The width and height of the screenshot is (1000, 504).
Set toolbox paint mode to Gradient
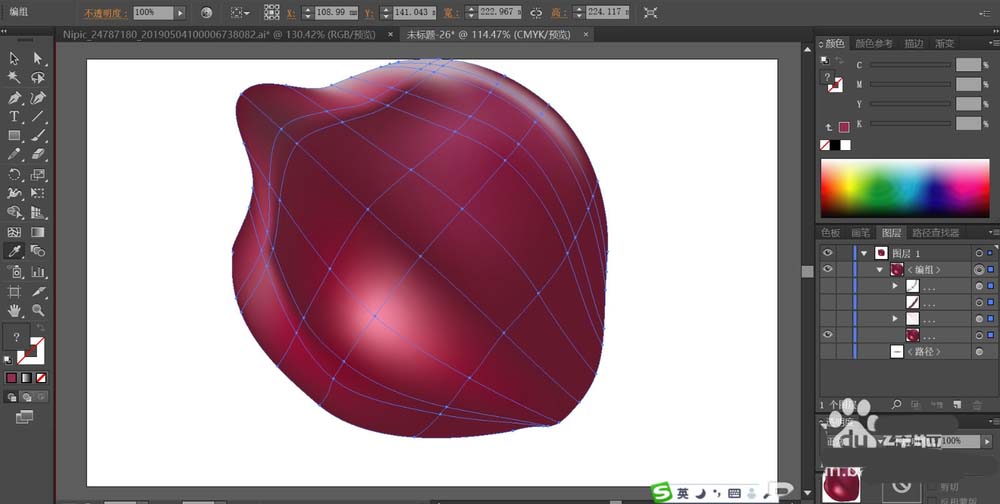26,378
